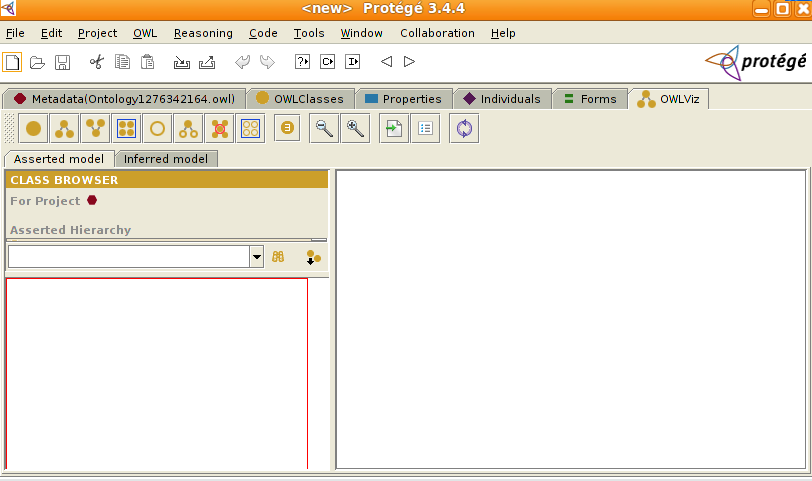
Task: Click the boxed 'C' arrow icon
Action: [327, 62]
